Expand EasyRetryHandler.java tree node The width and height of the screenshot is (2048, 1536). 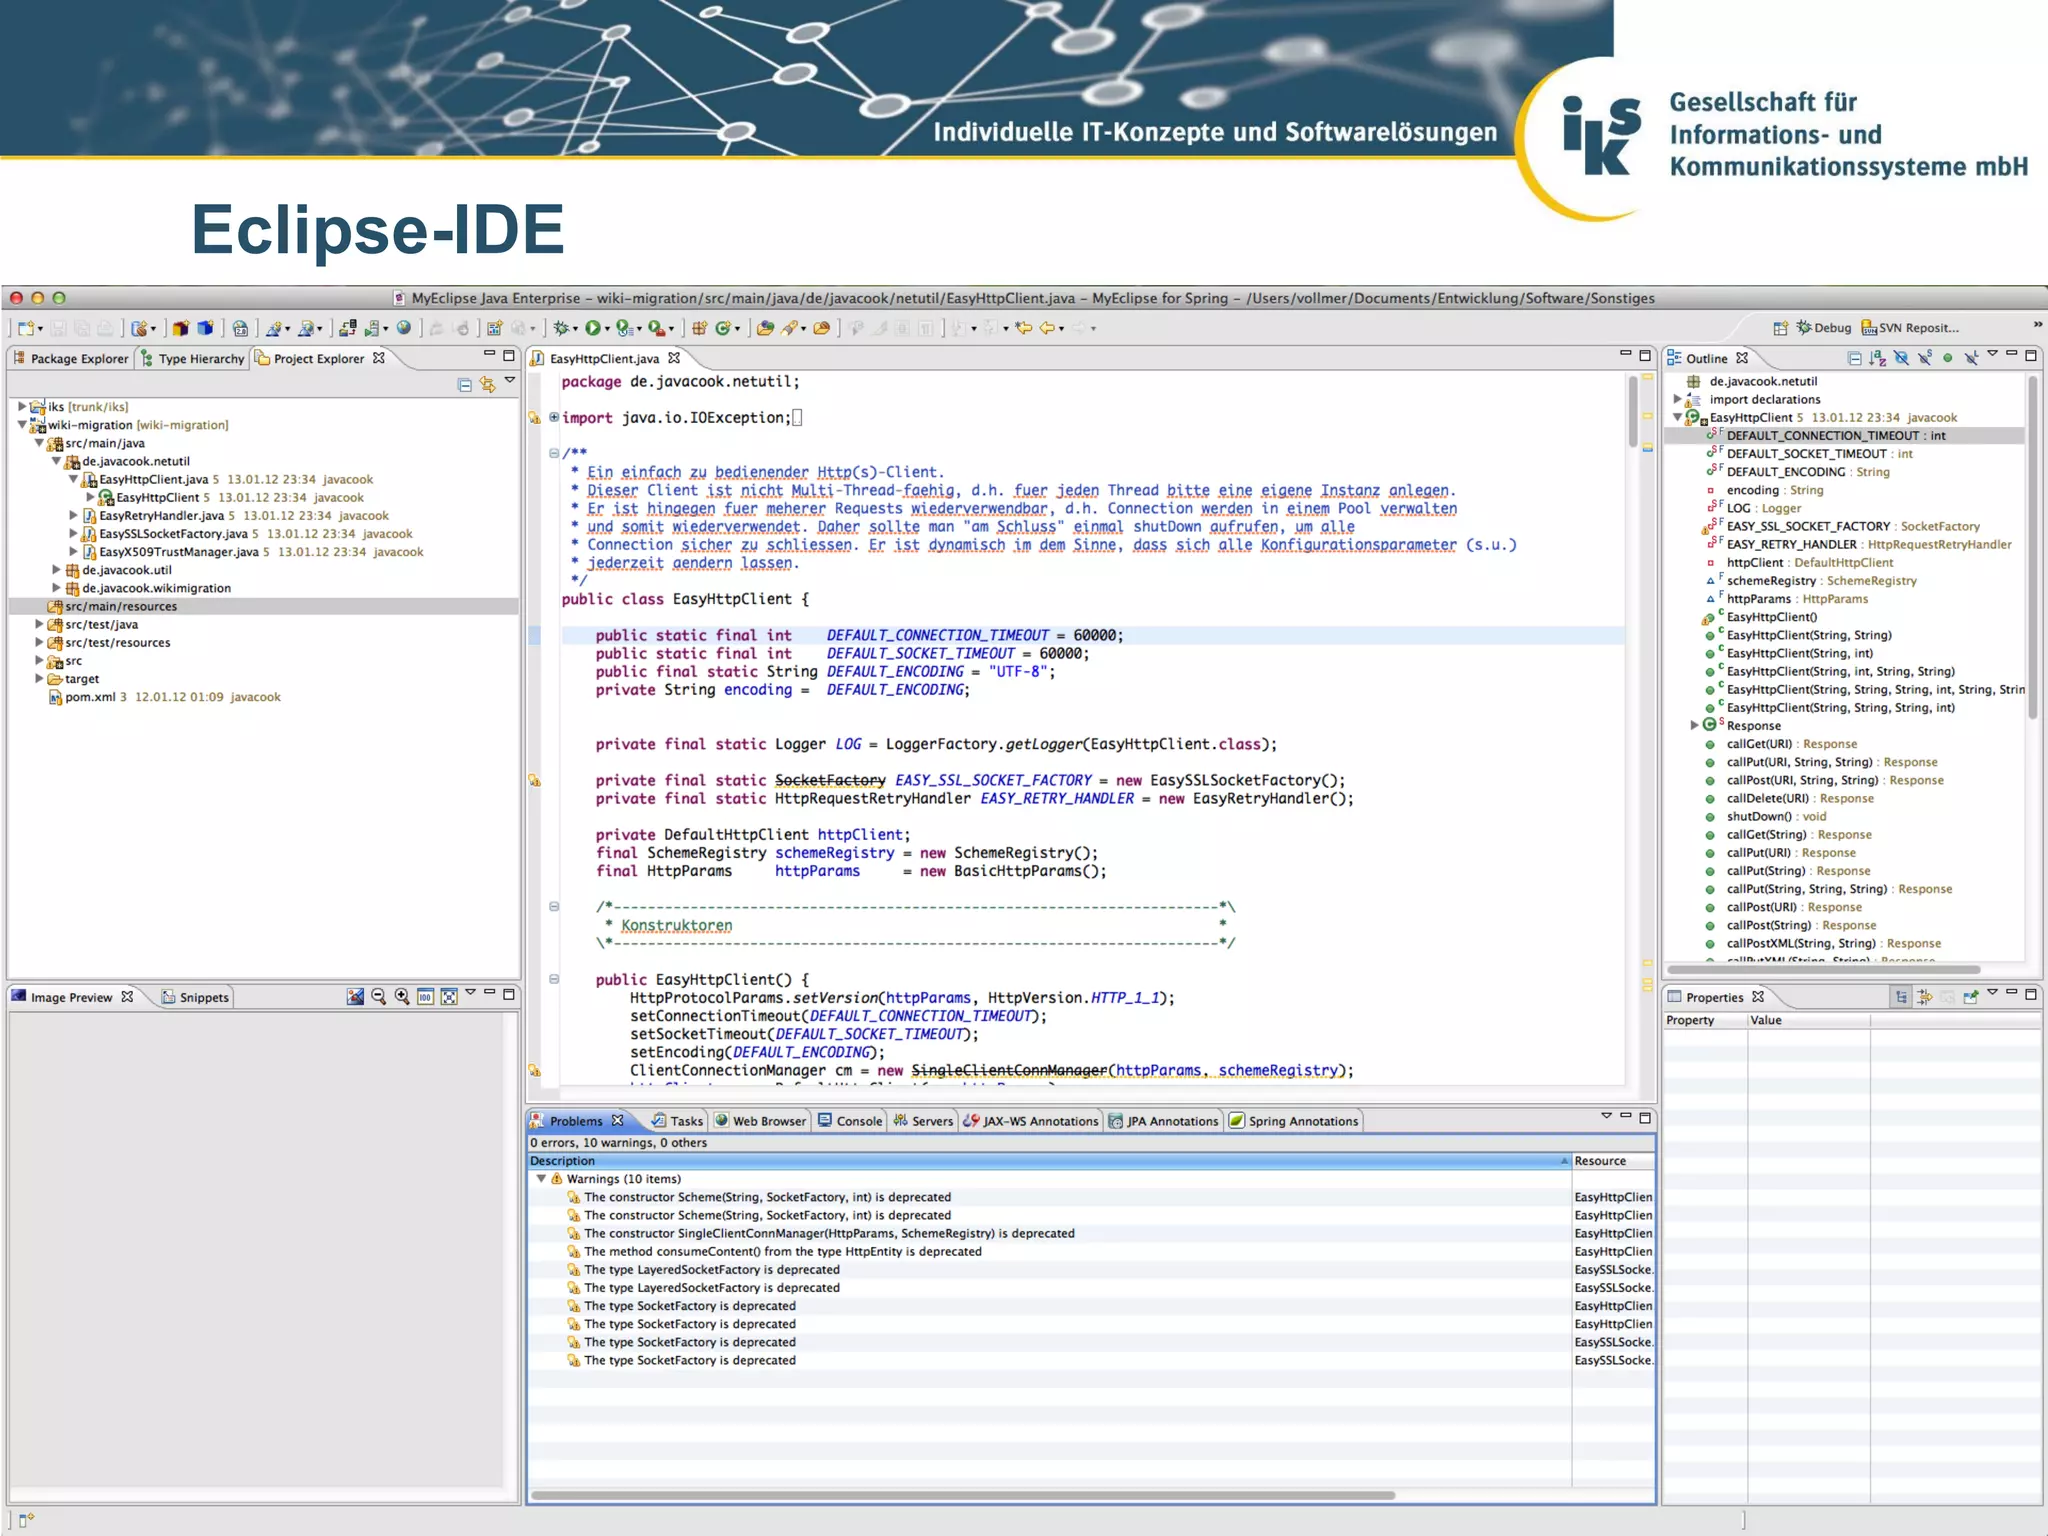73,516
